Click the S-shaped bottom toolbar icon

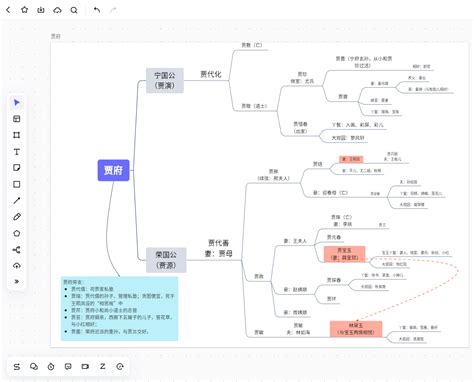[x=17, y=367]
